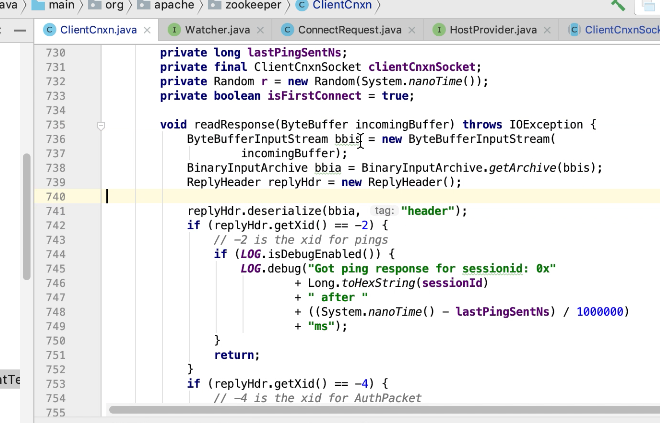Viewport: 660px width, 423px height.
Task: Switch to the ClientCnxn.java tab
Action: [98, 30]
